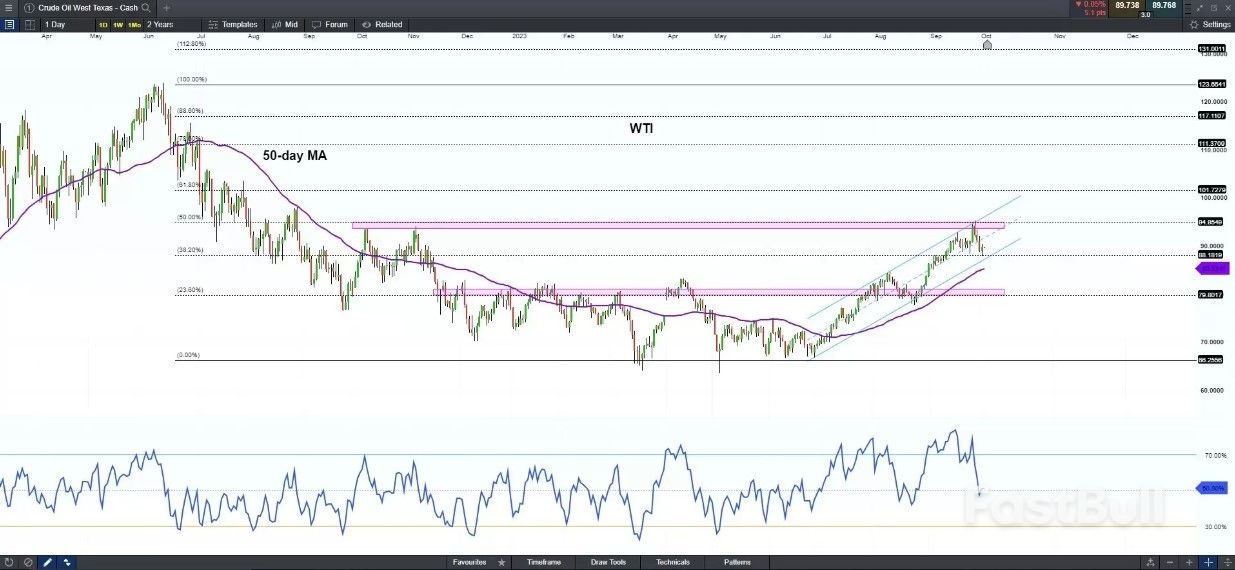Add a new chart tab with the plus
The width and height of the screenshot is (1235, 570).
coord(166,7)
